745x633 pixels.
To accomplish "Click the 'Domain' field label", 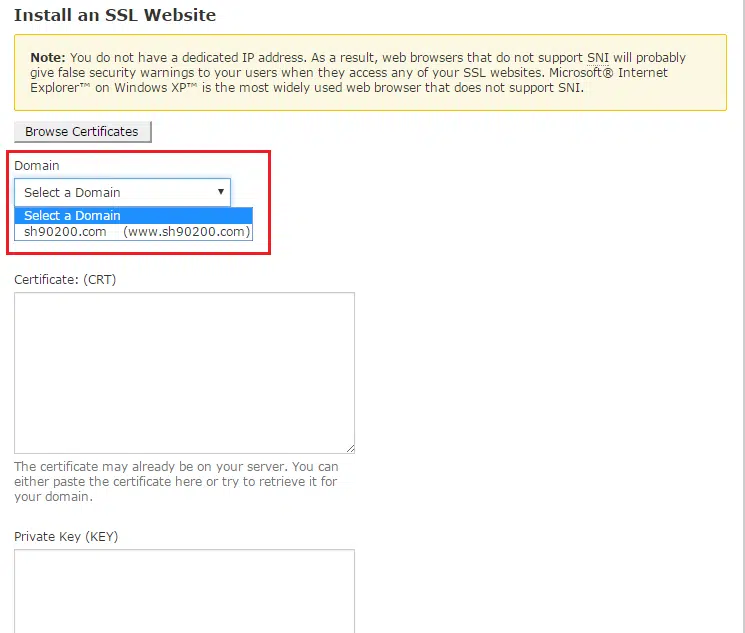I will point(37,165).
